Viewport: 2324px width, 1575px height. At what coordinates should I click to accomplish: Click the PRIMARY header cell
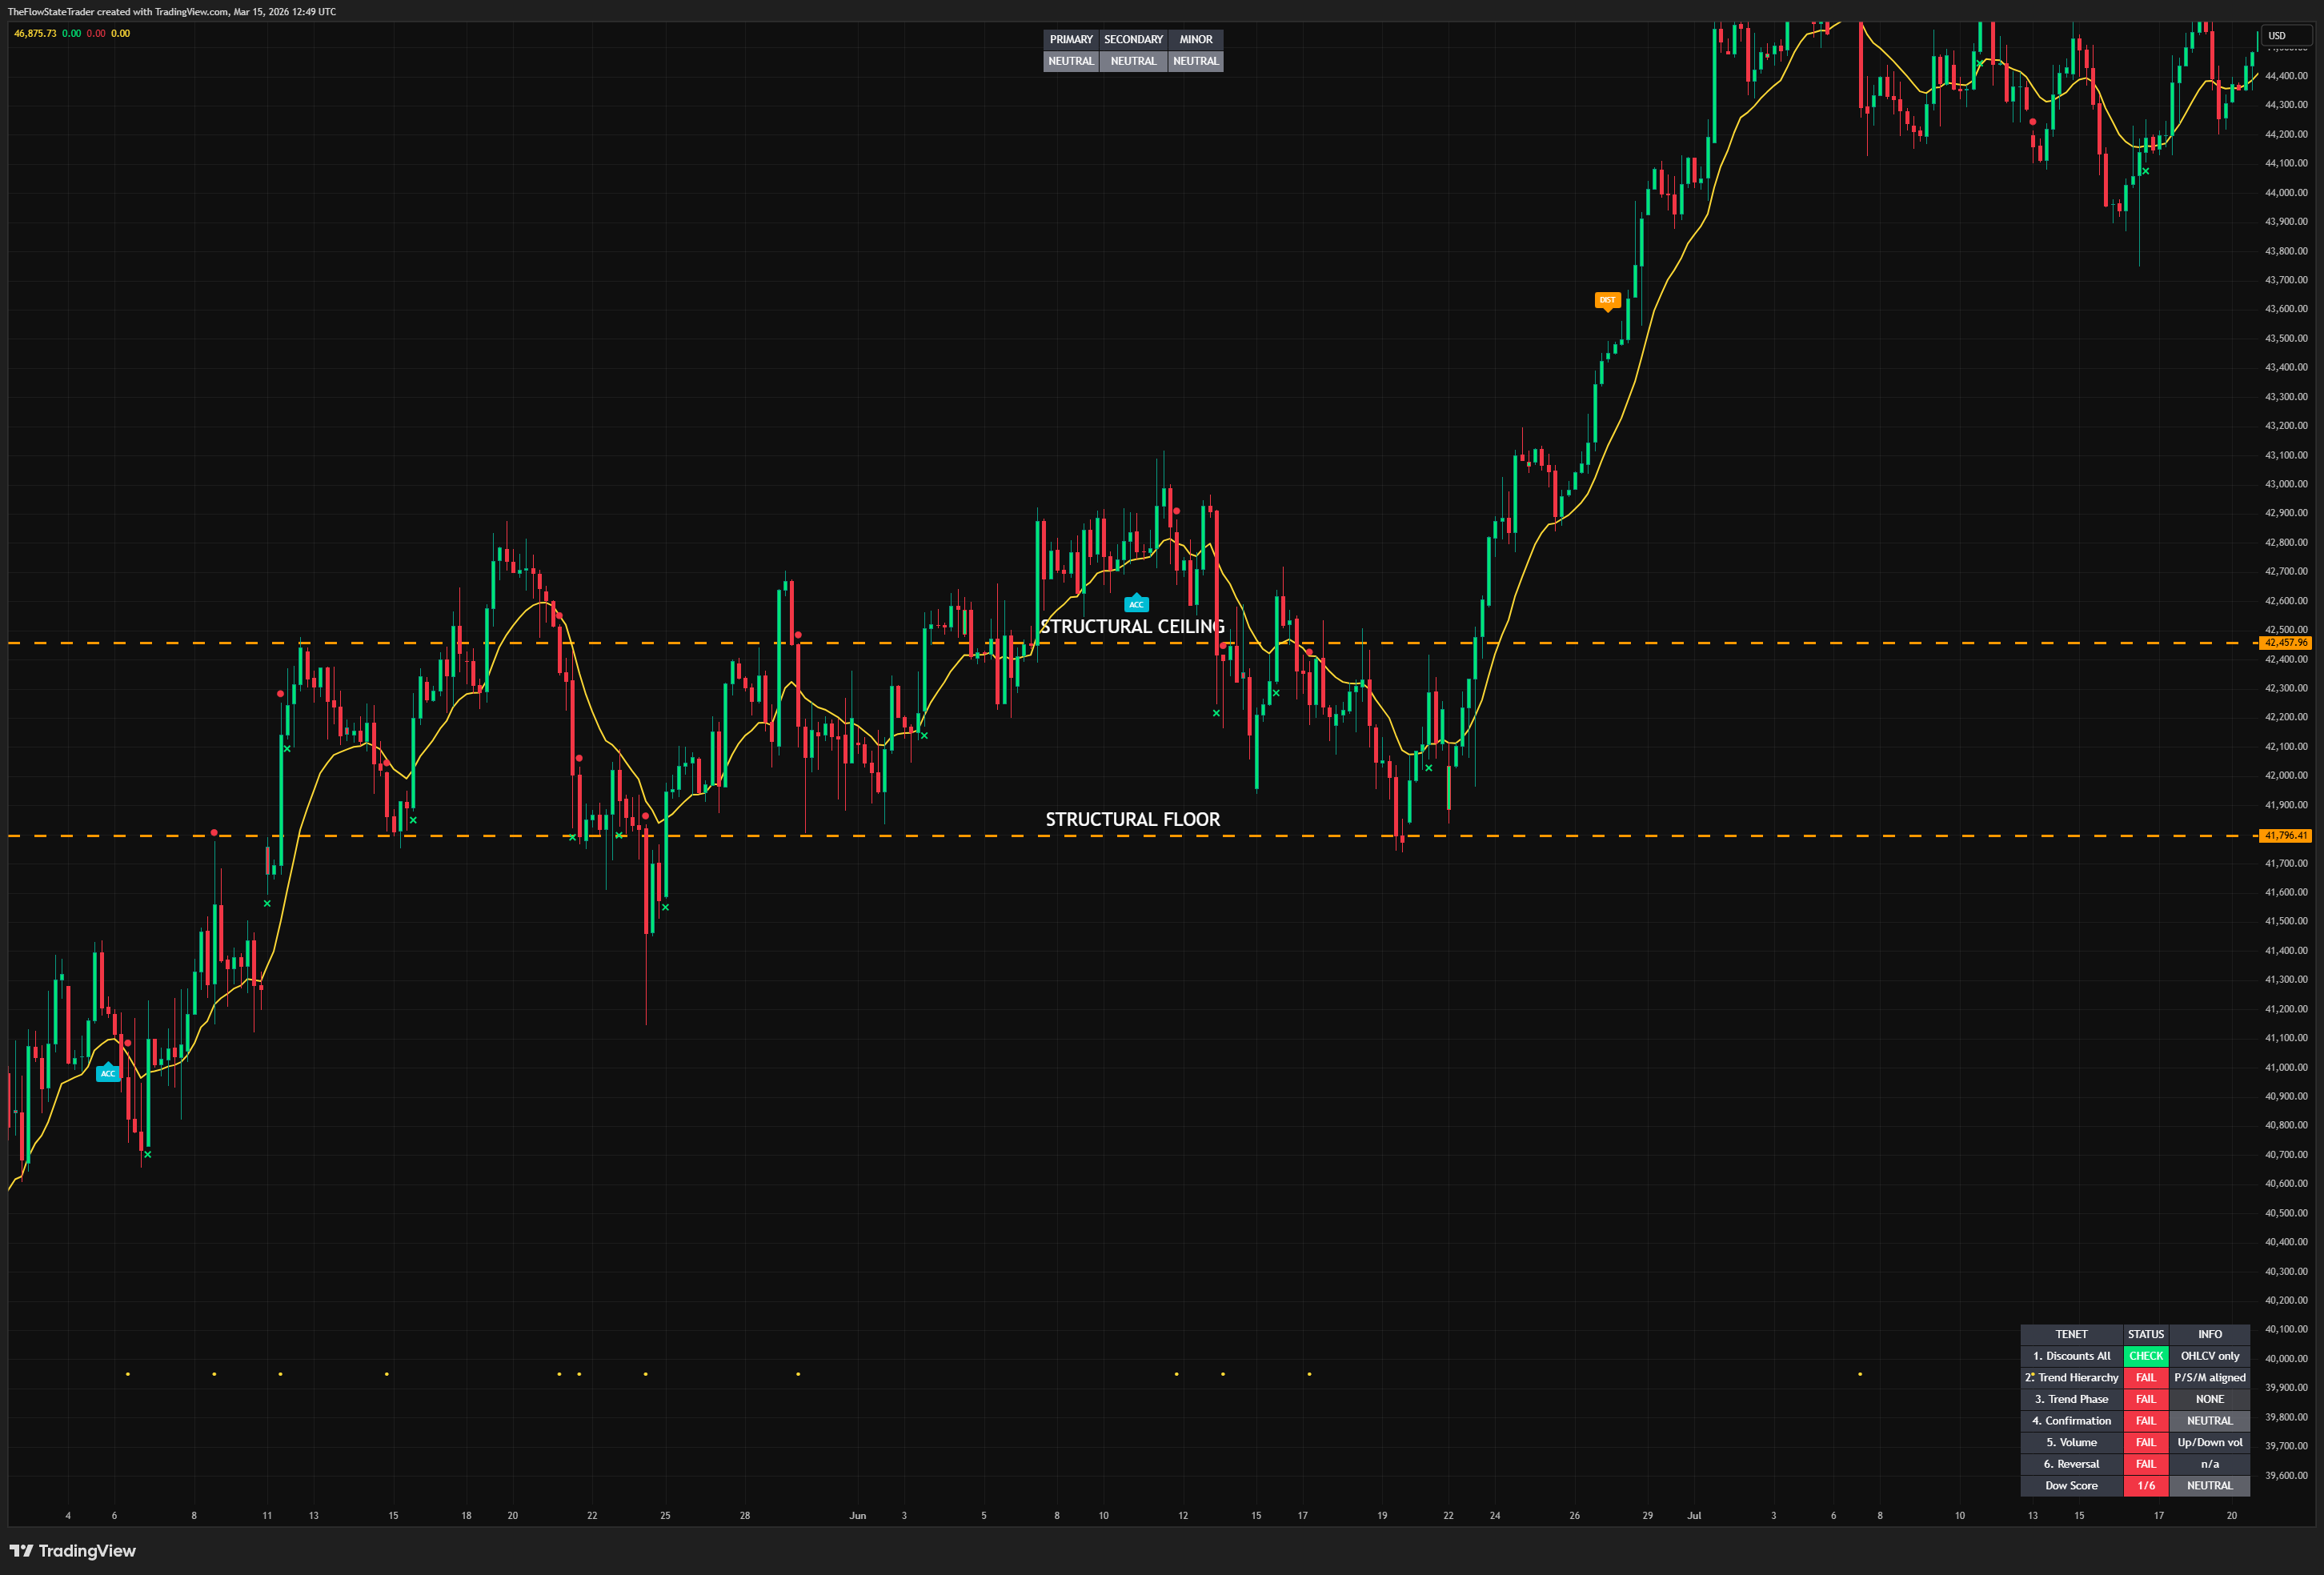(1071, 40)
